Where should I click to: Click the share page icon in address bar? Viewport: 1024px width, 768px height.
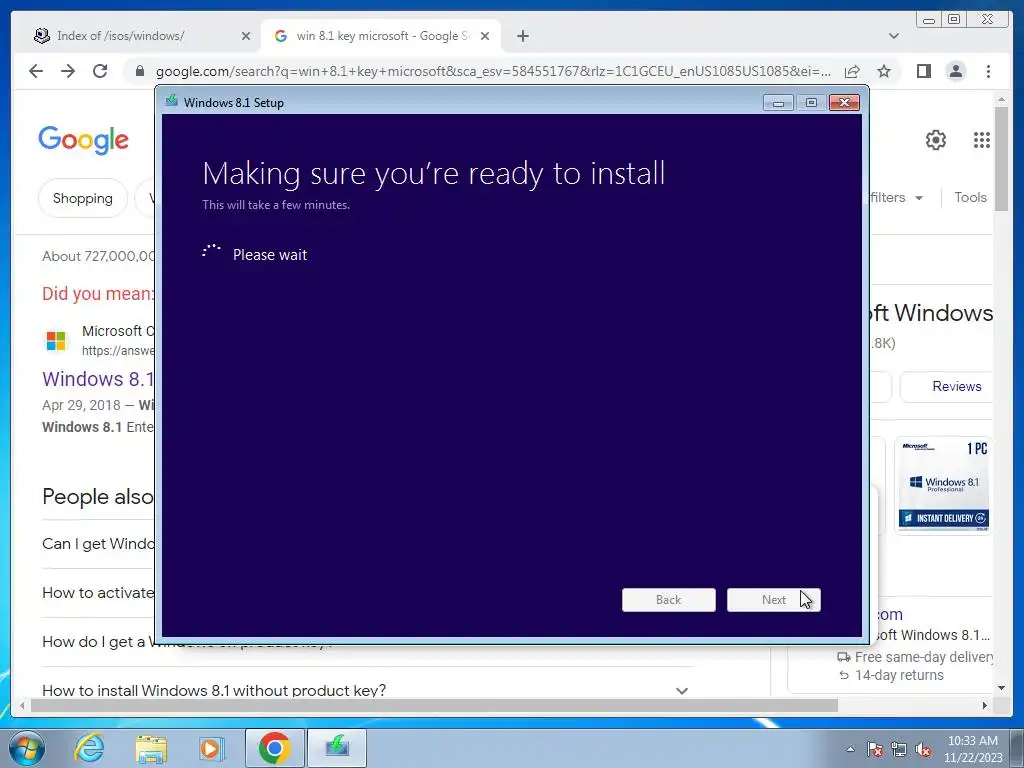(x=852, y=71)
